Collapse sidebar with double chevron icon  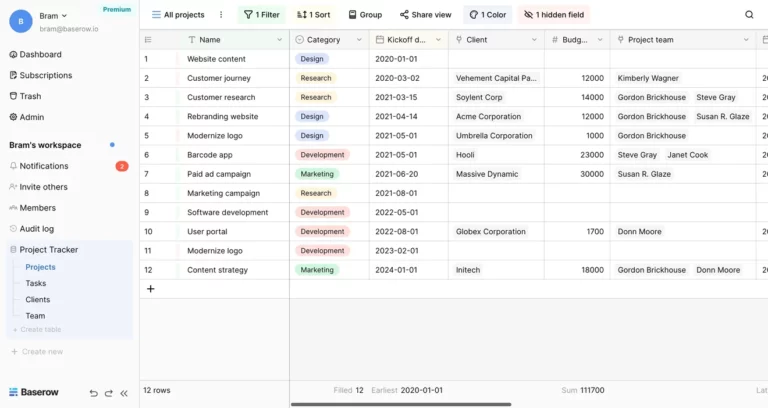pyautogui.click(x=124, y=393)
